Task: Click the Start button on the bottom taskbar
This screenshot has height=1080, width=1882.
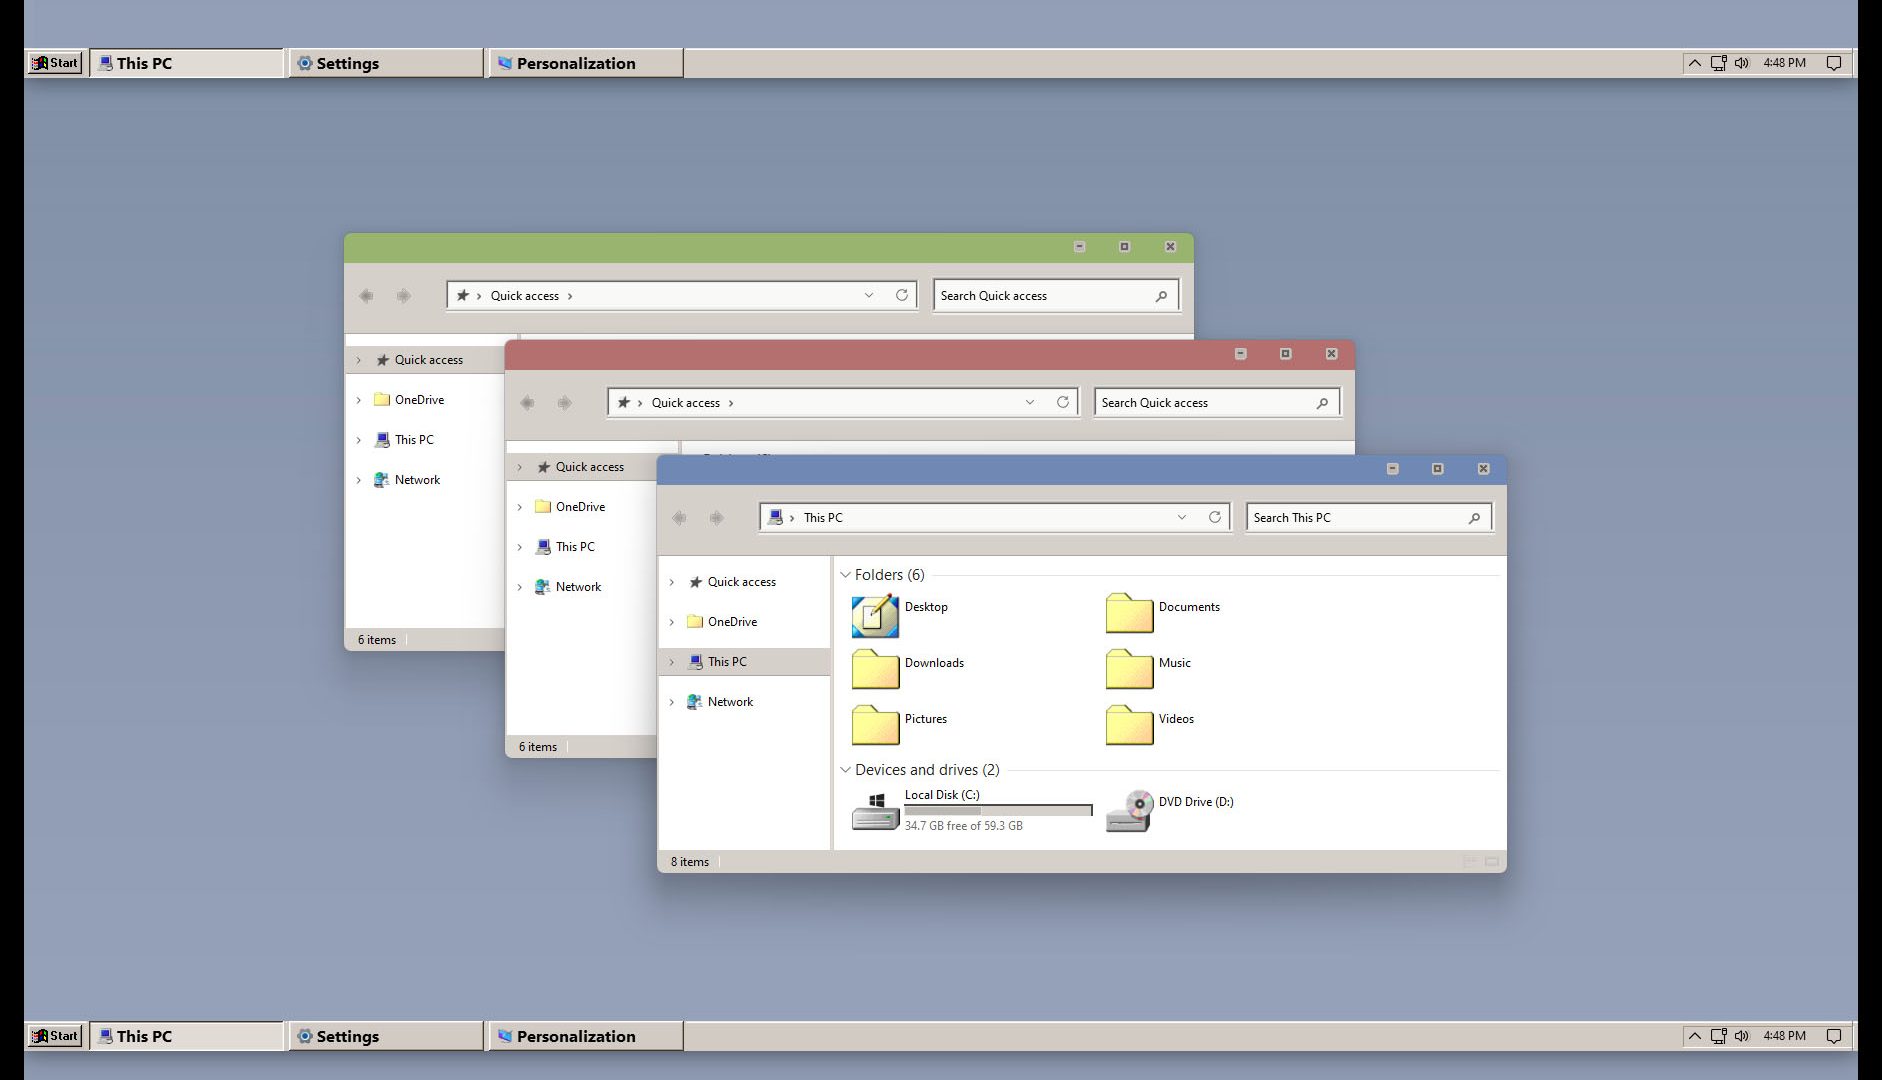Action: [x=55, y=1036]
